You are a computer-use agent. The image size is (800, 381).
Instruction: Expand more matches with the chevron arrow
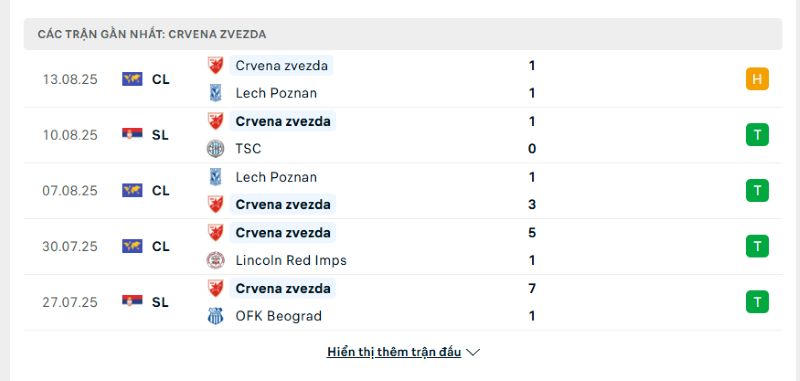pos(473,352)
